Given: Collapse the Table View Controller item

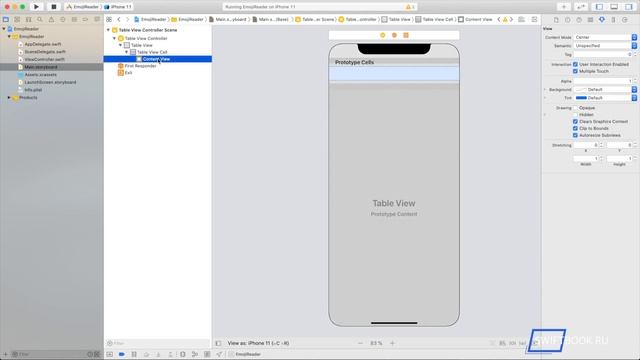Looking at the screenshot, I should (x=114, y=38).
